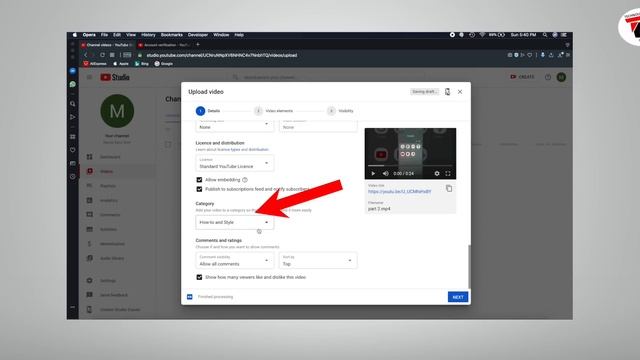Viewport: 640px width, 360px height.
Task: Click the mobile feedback icon in dialog header
Action: point(447,92)
